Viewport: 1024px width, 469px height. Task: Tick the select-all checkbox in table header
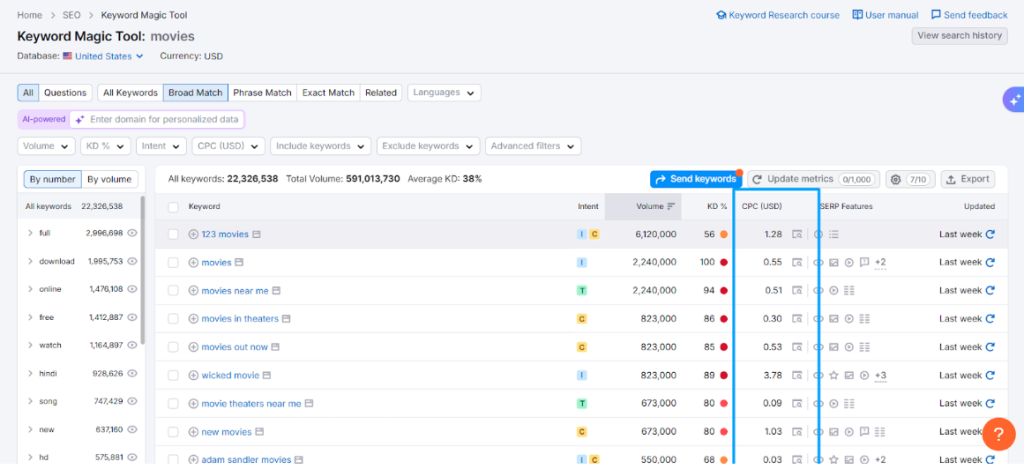[x=173, y=207]
